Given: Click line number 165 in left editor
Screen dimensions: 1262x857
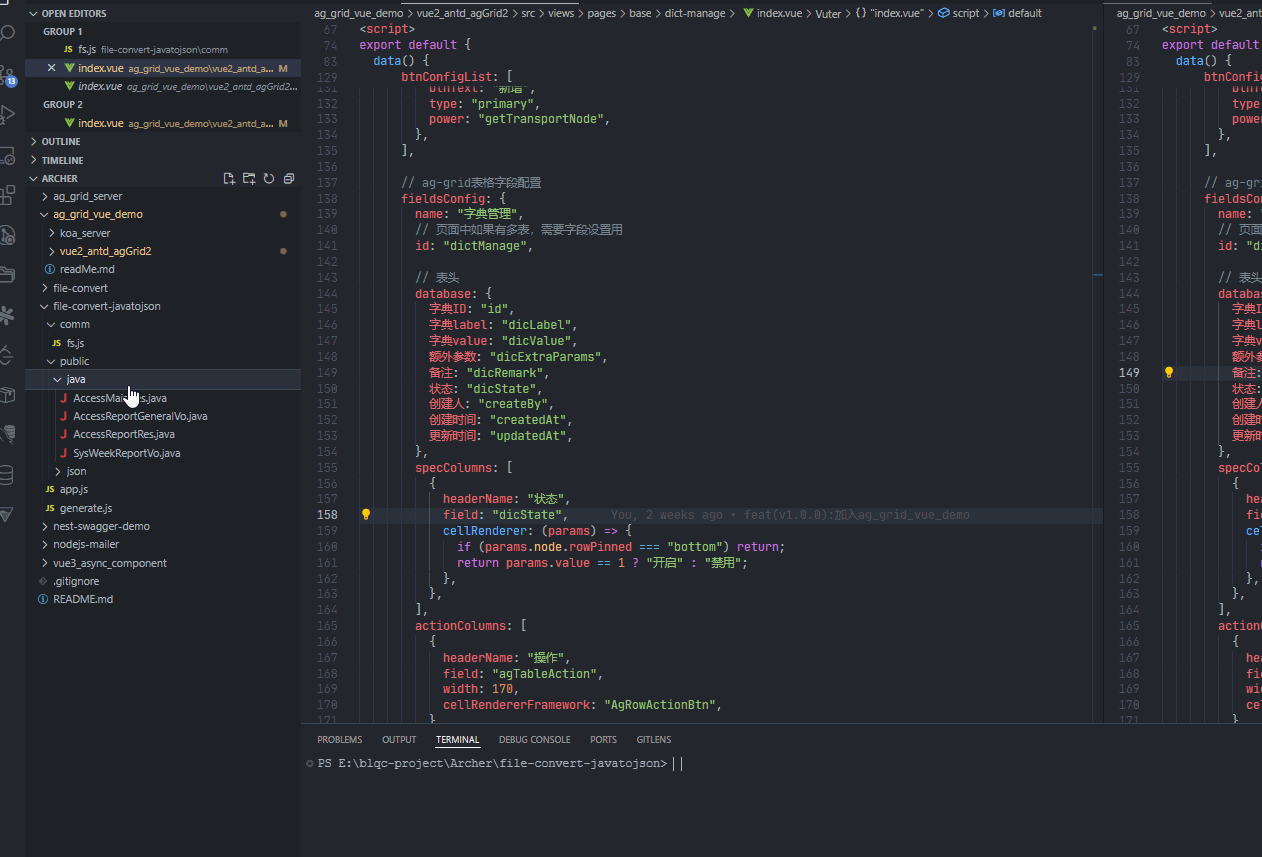Looking at the screenshot, I should click(327, 626).
